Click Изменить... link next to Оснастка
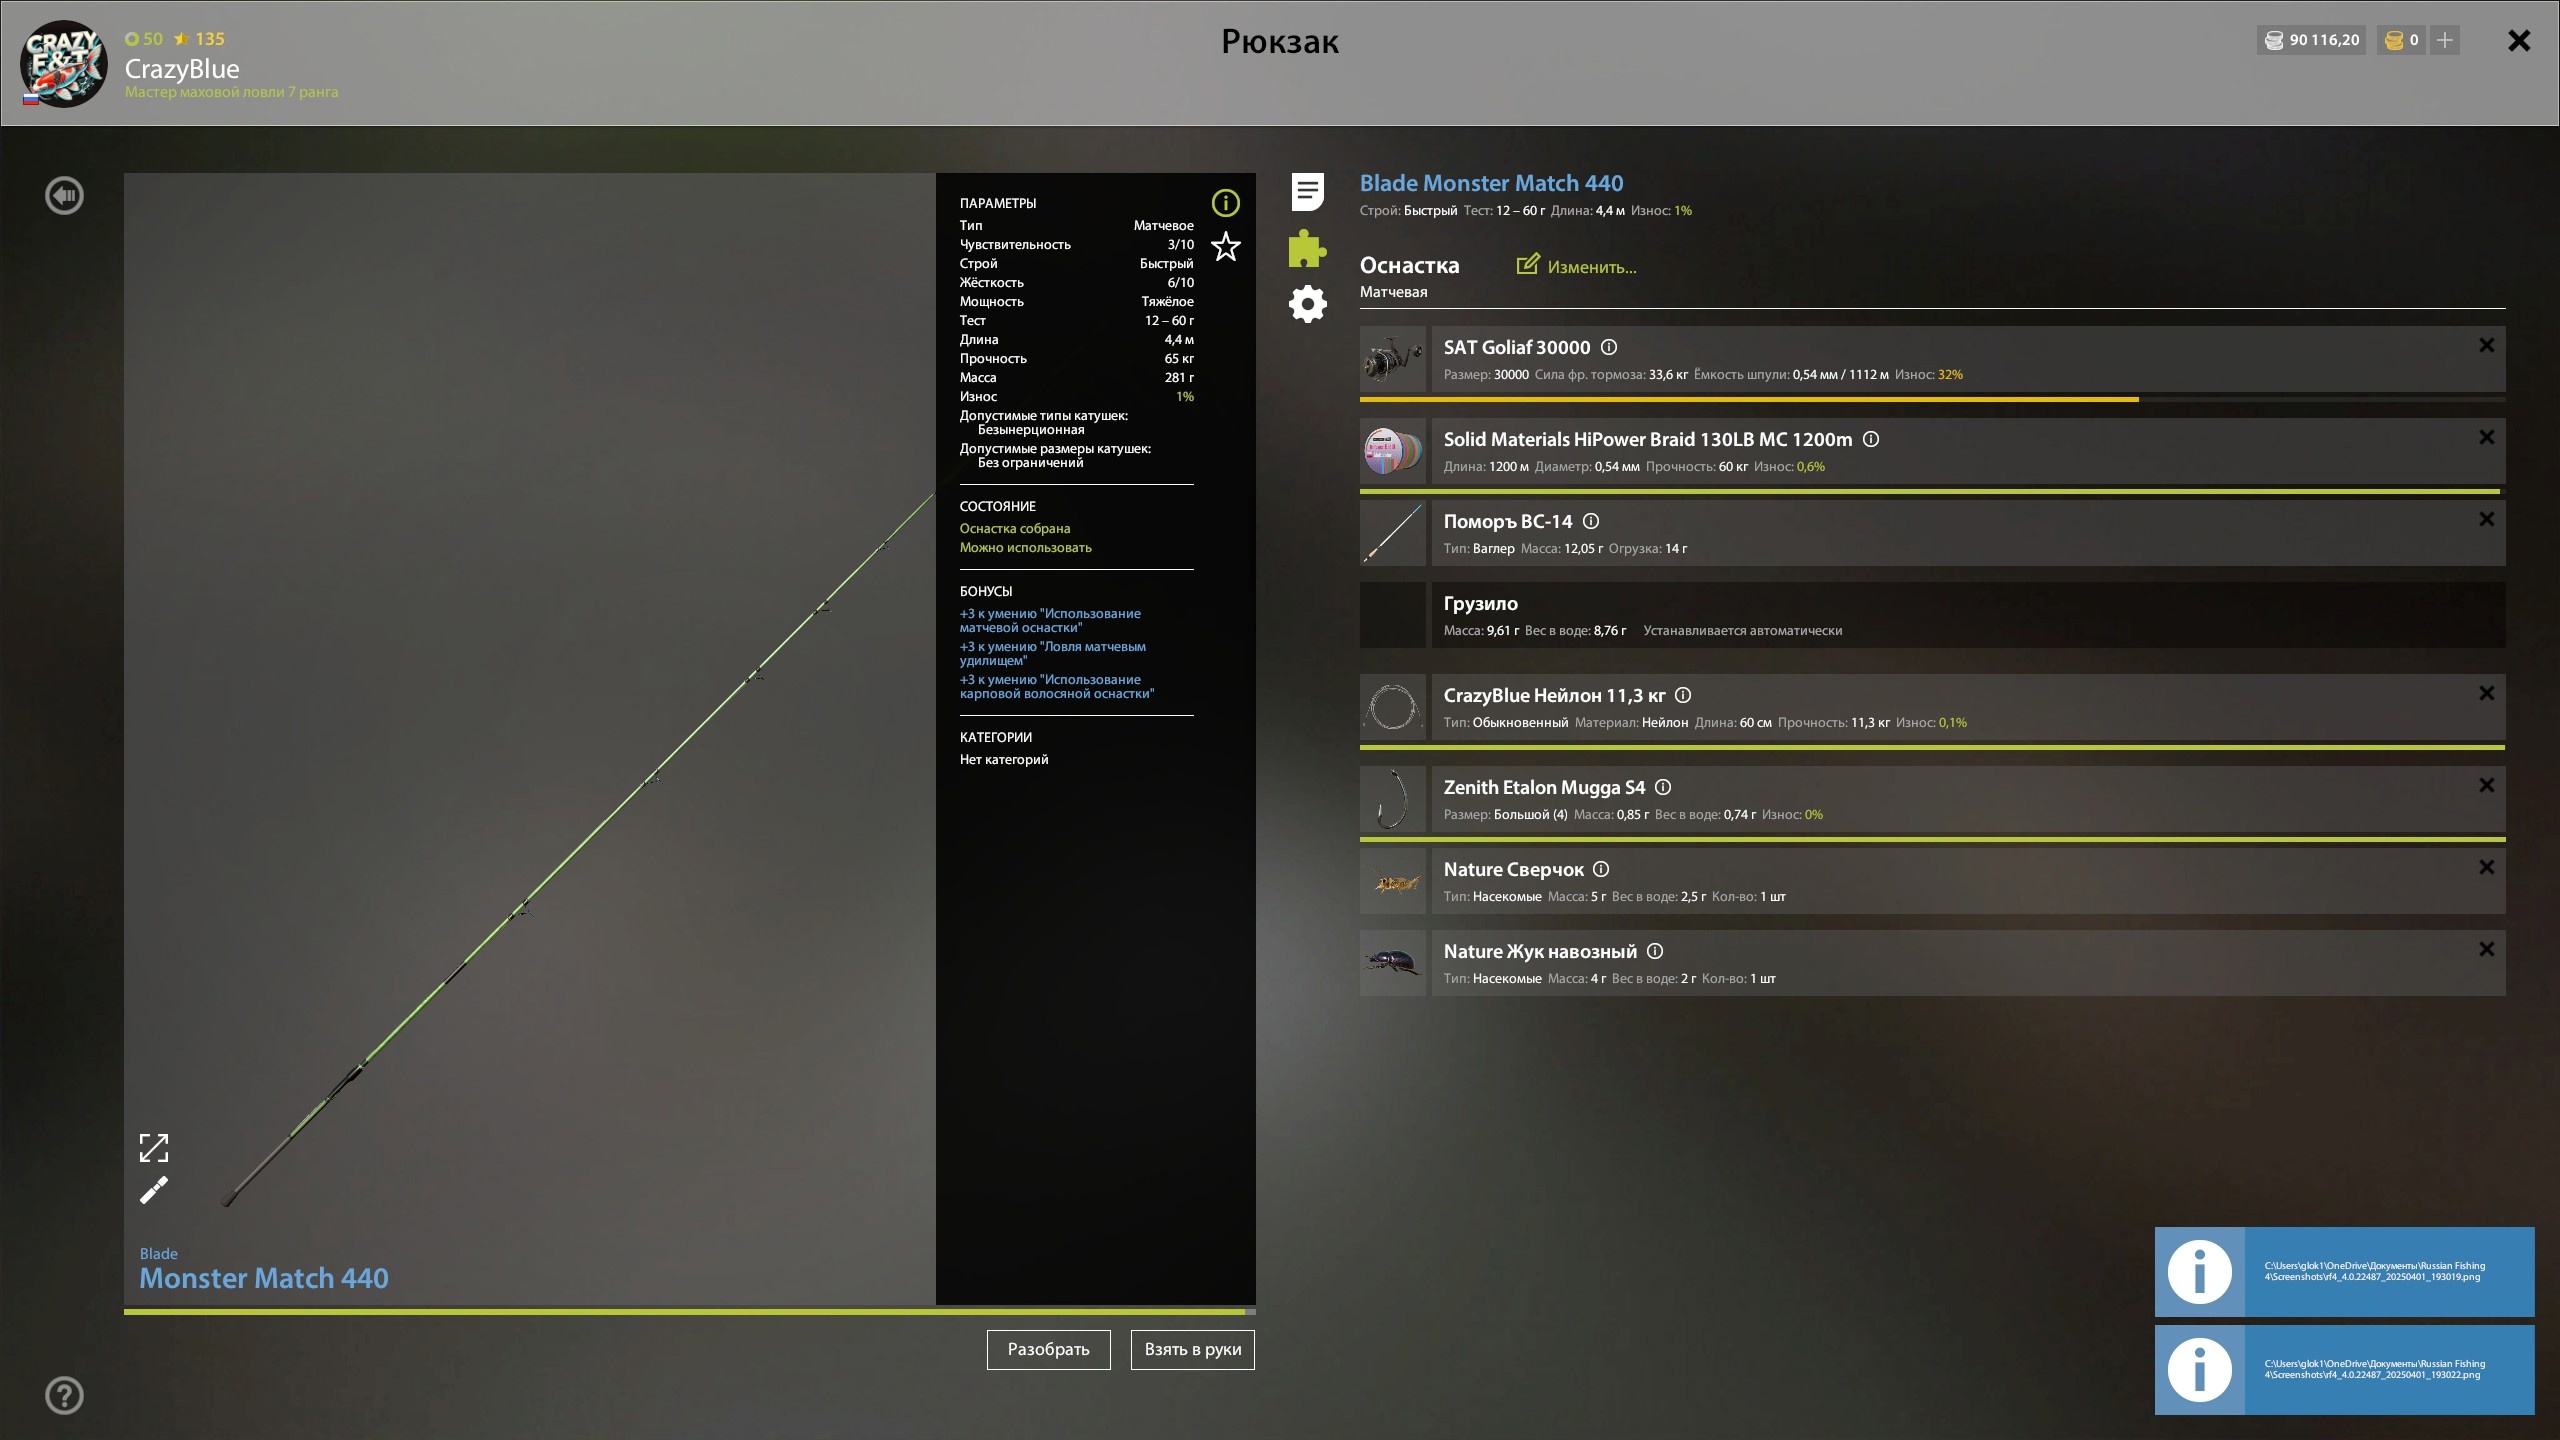 1592,267
